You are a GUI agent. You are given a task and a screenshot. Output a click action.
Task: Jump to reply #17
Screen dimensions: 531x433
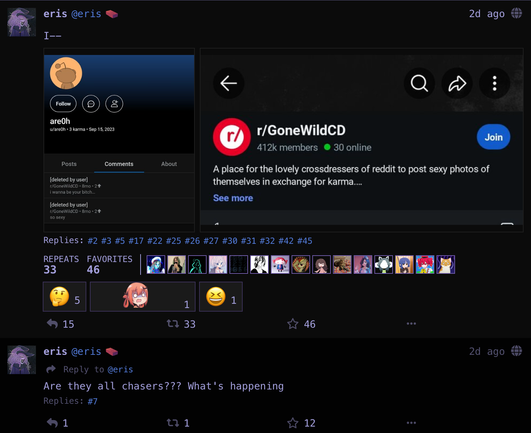136,241
